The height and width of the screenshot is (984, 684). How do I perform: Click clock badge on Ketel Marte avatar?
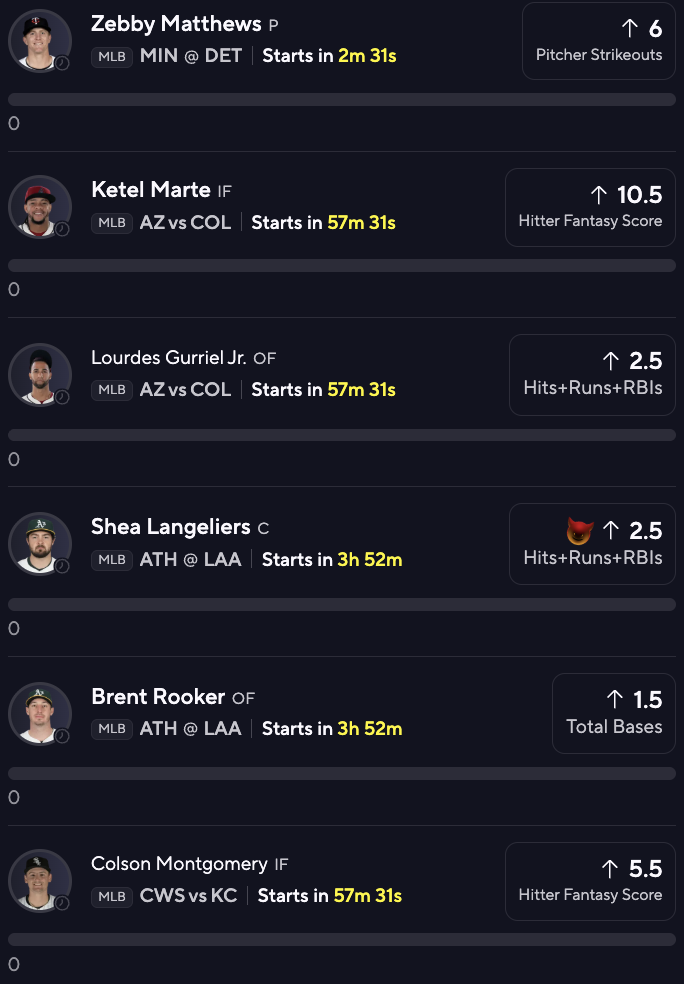point(62,229)
